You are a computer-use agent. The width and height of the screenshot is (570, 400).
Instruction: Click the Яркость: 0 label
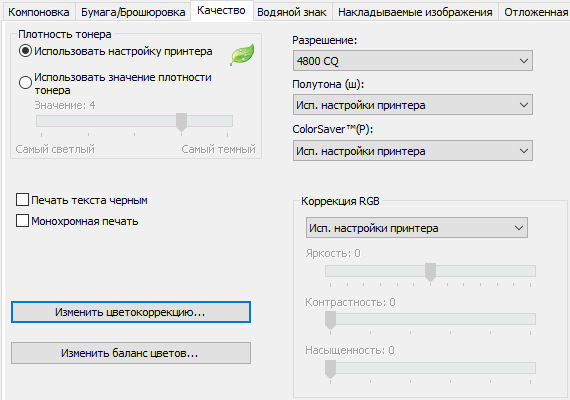(333, 253)
